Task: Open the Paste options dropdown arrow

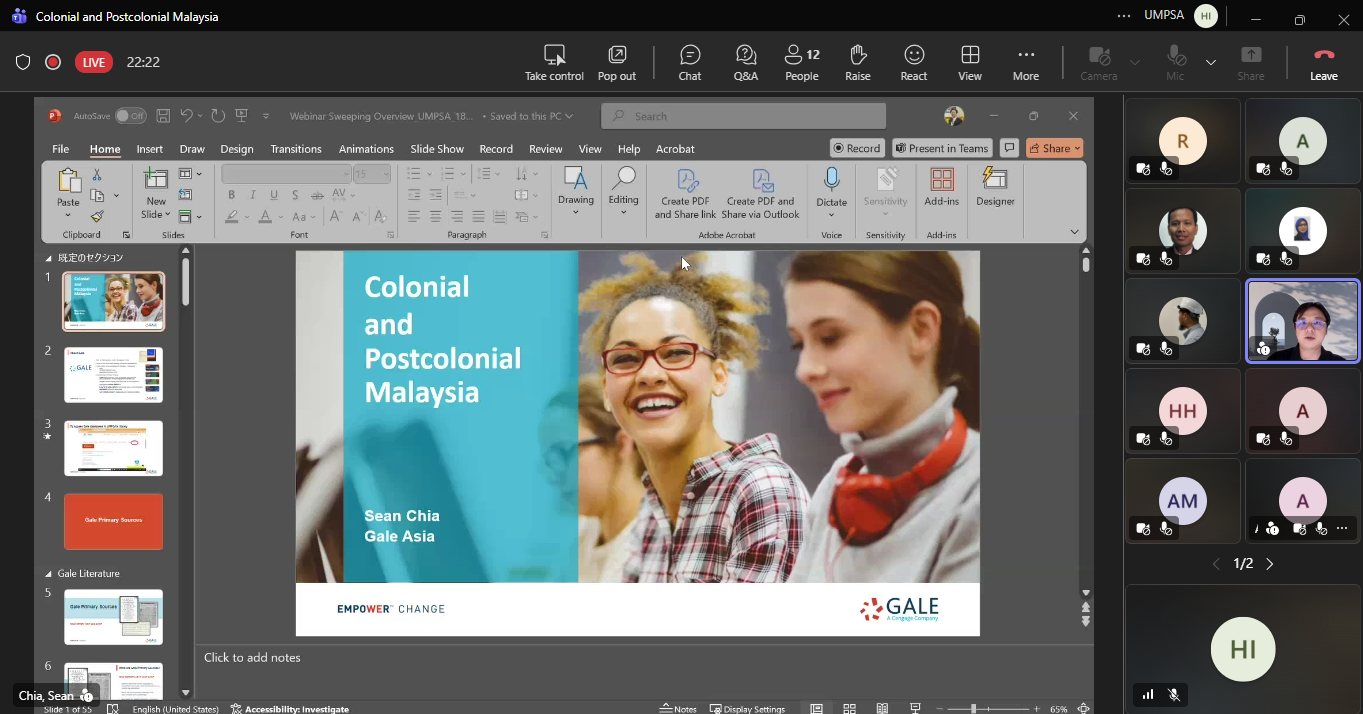Action: (68, 215)
